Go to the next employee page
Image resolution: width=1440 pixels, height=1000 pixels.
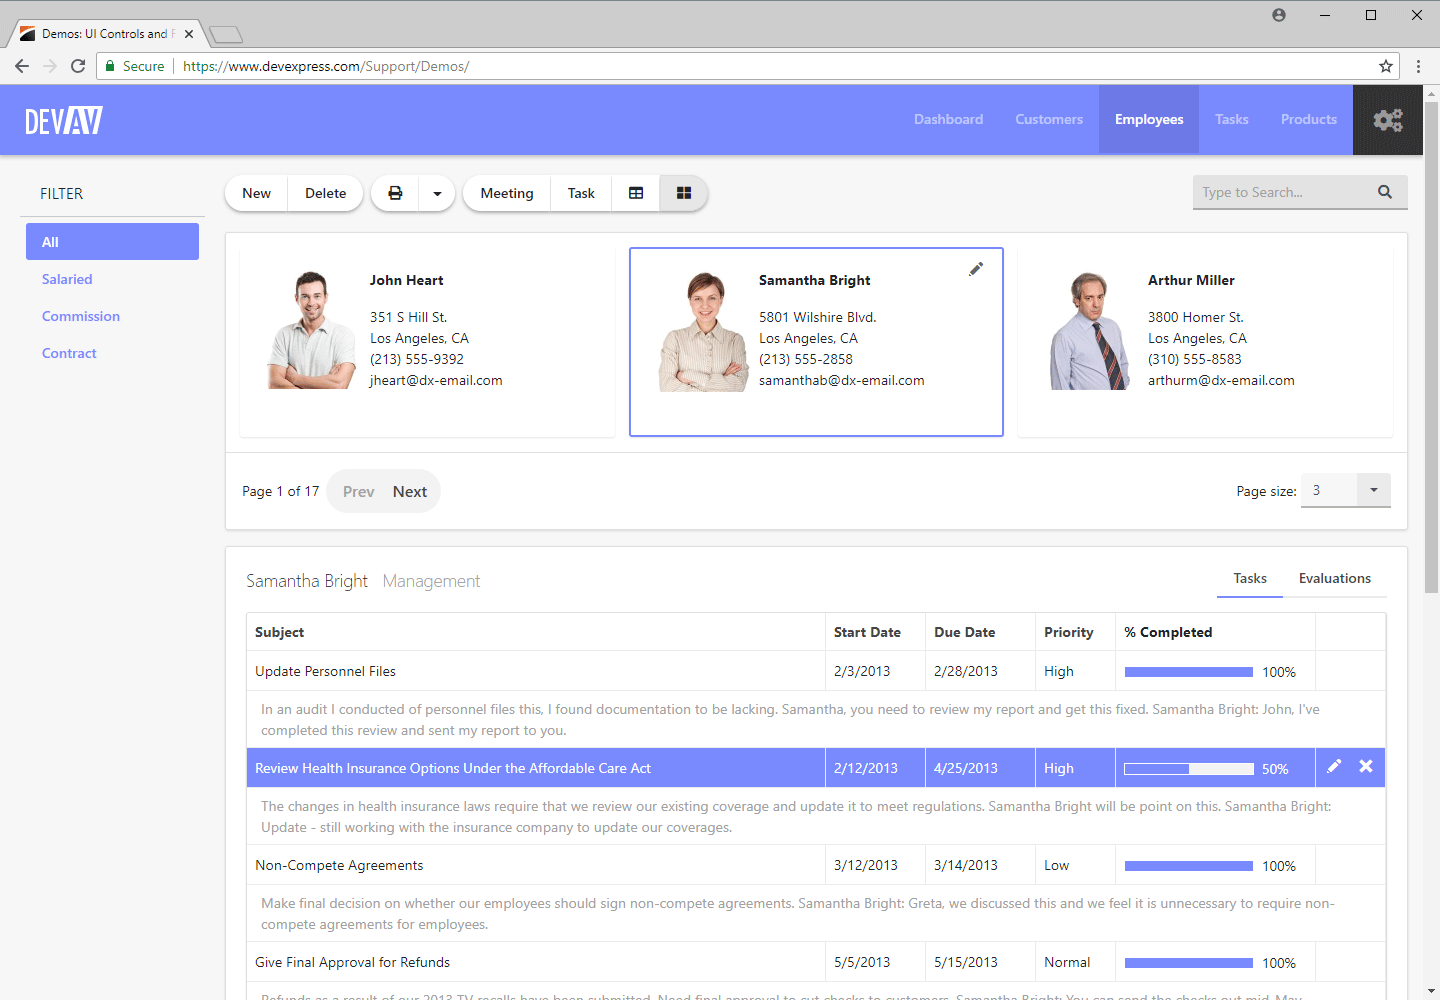coord(409,491)
